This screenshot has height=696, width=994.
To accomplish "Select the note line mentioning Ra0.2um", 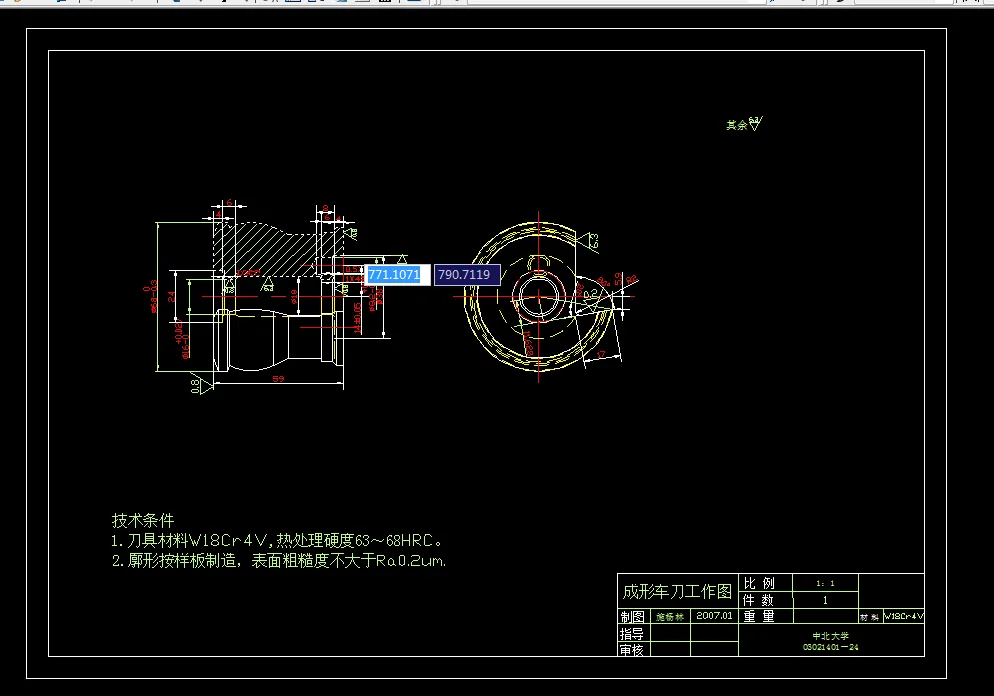I will 279,561.
